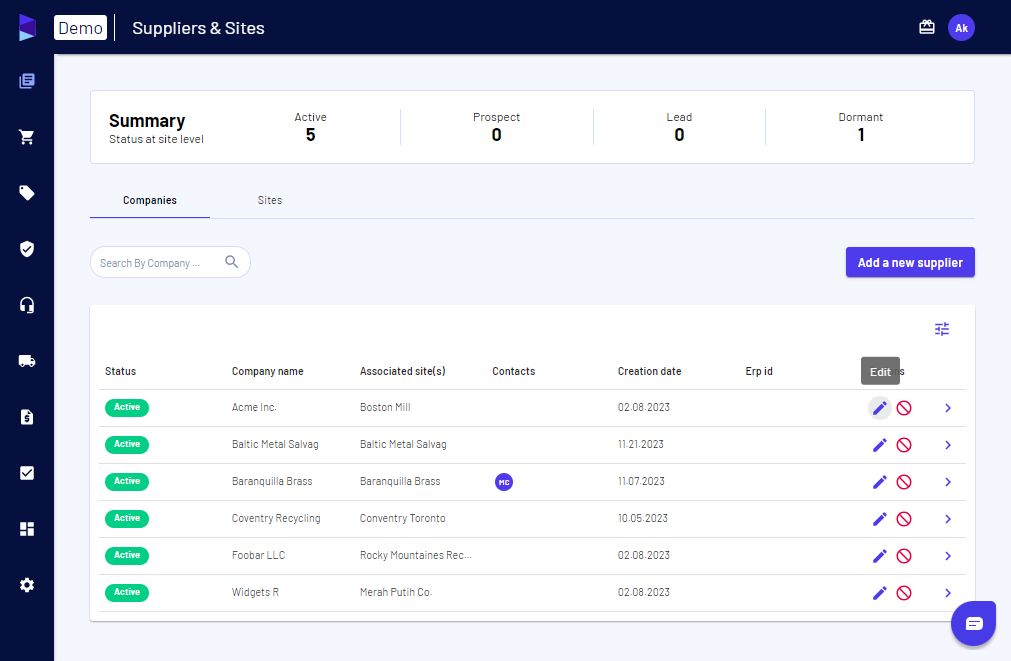Open the documents library sidebar icon
This screenshot has height=661, width=1011.
click(x=27, y=81)
